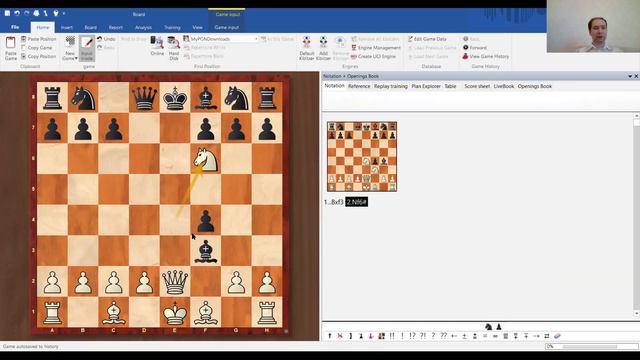Switch to the Training ribbon tab

[x=172, y=27]
